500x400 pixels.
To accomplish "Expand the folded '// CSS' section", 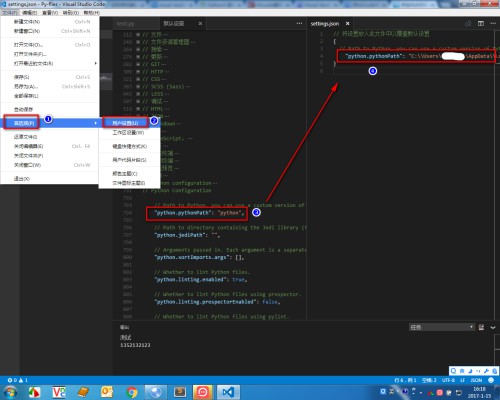I will pyautogui.click(x=138, y=79).
